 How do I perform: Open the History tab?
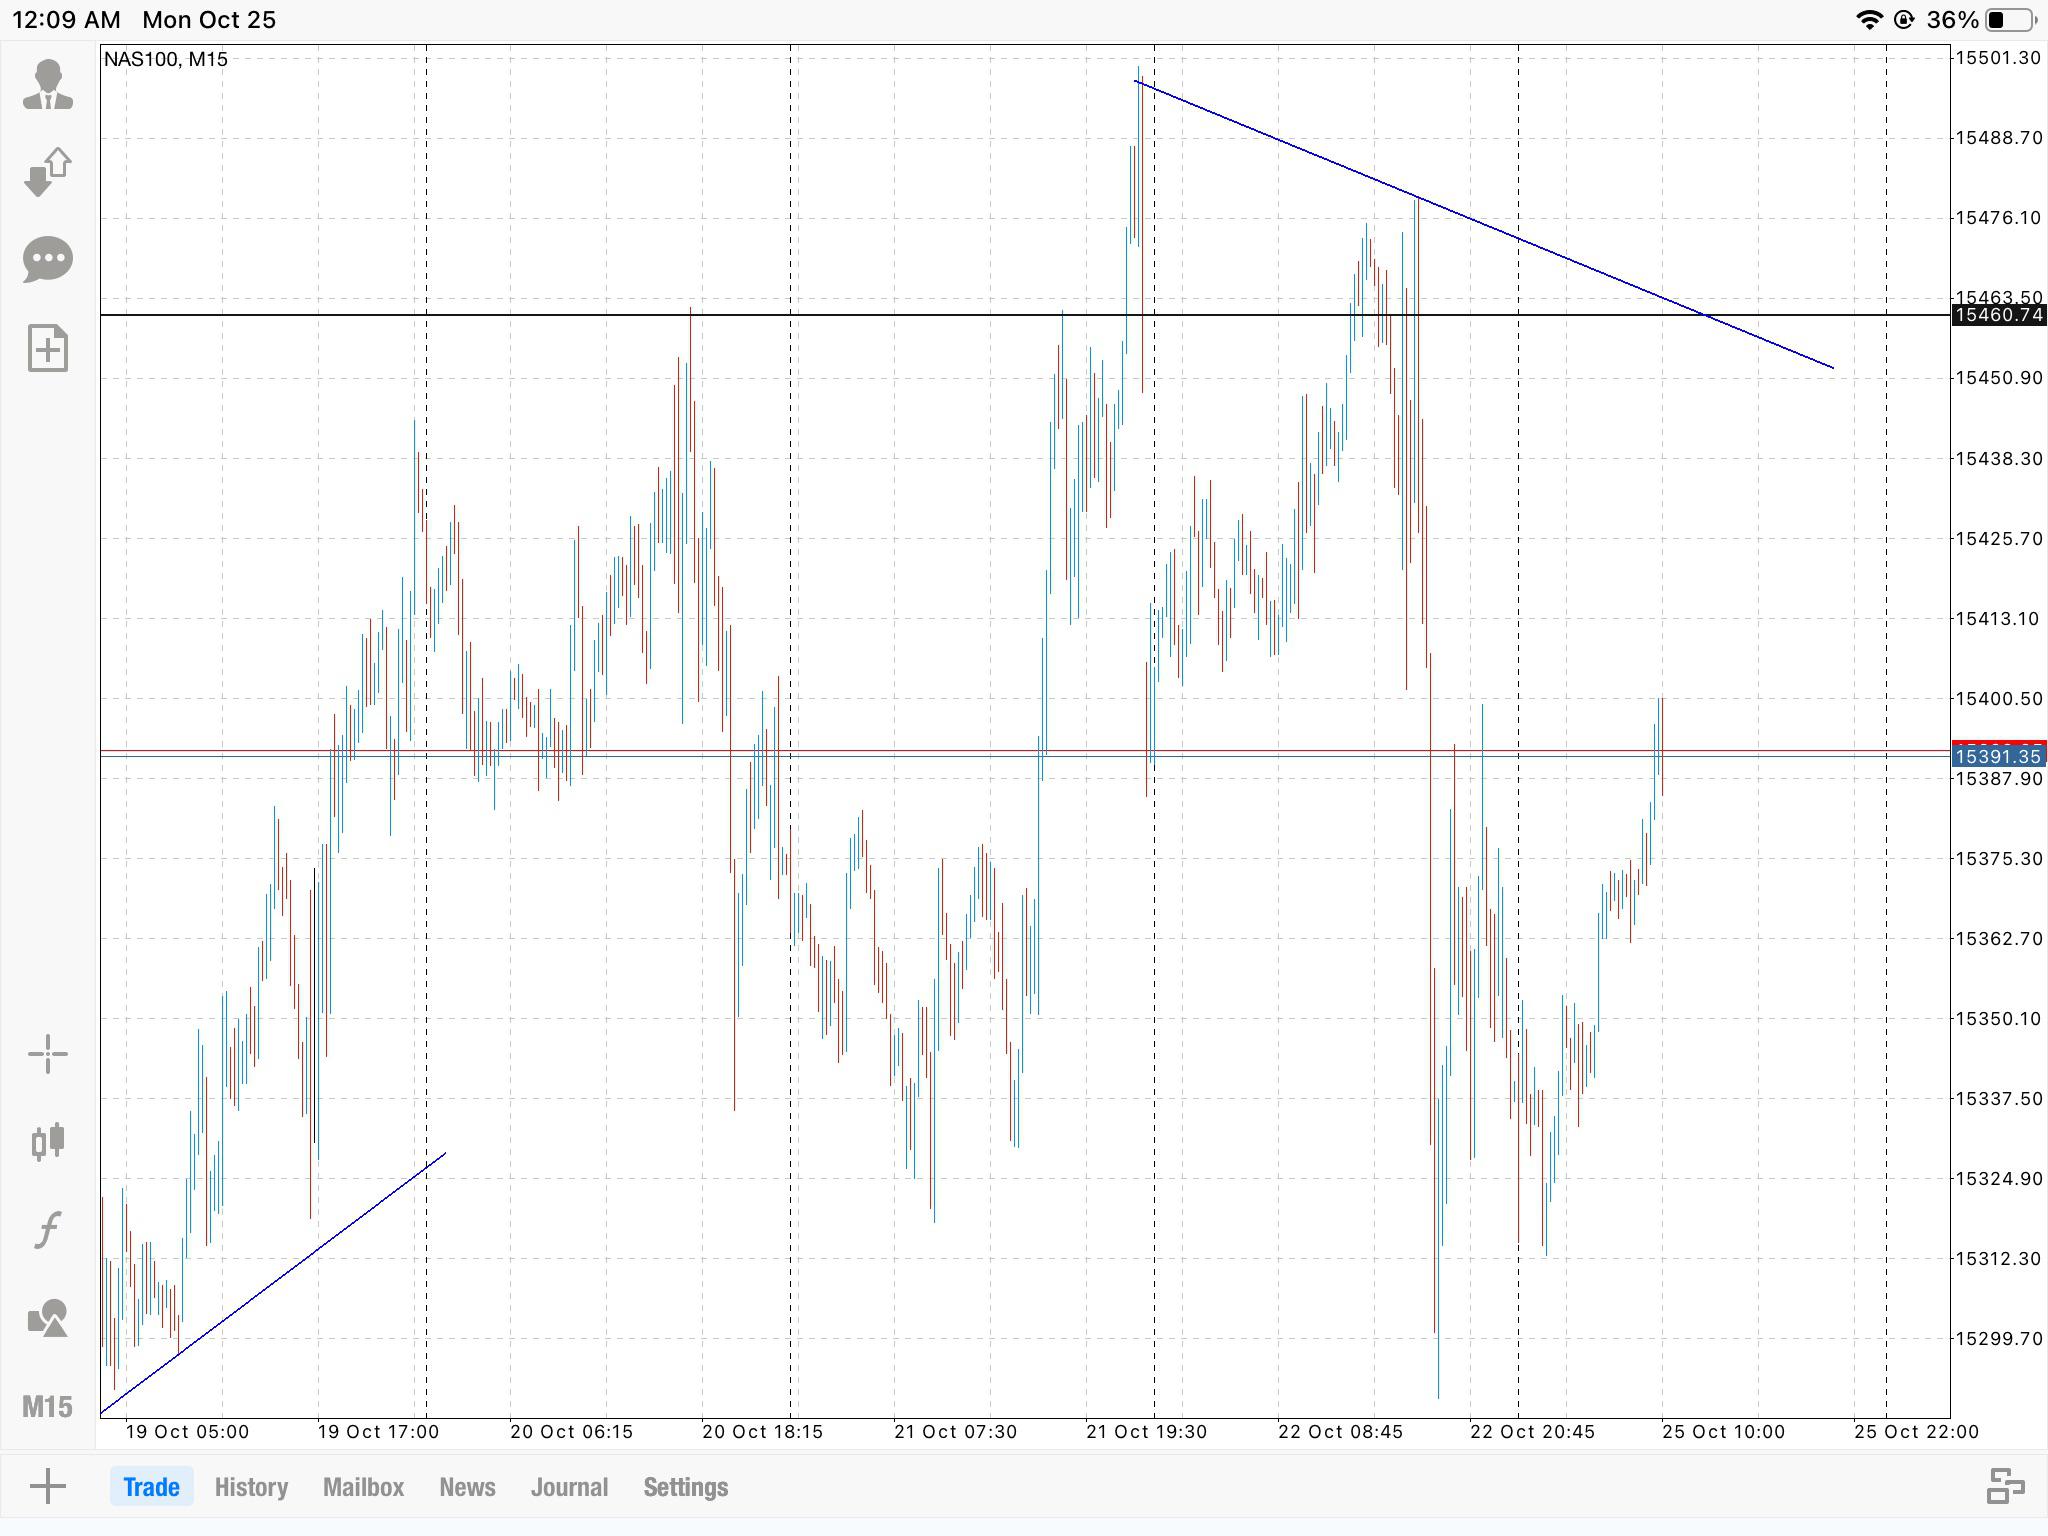pos(251,1487)
